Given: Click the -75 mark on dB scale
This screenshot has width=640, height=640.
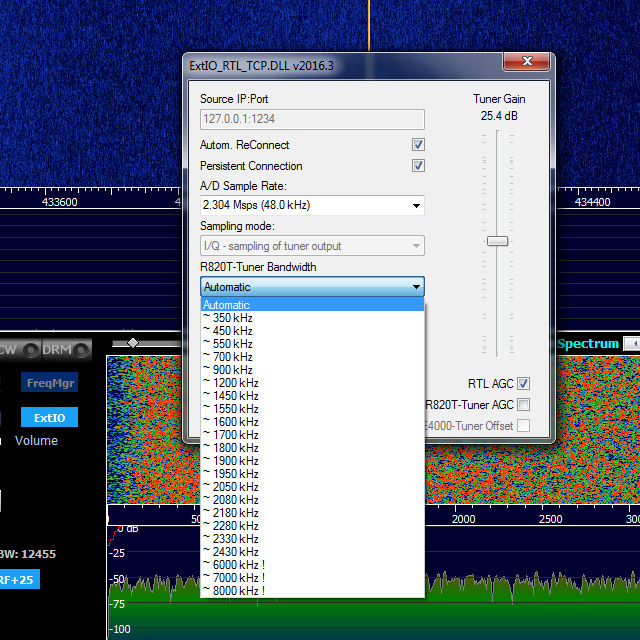Looking at the screenshot, I should (x=117, y=604).
